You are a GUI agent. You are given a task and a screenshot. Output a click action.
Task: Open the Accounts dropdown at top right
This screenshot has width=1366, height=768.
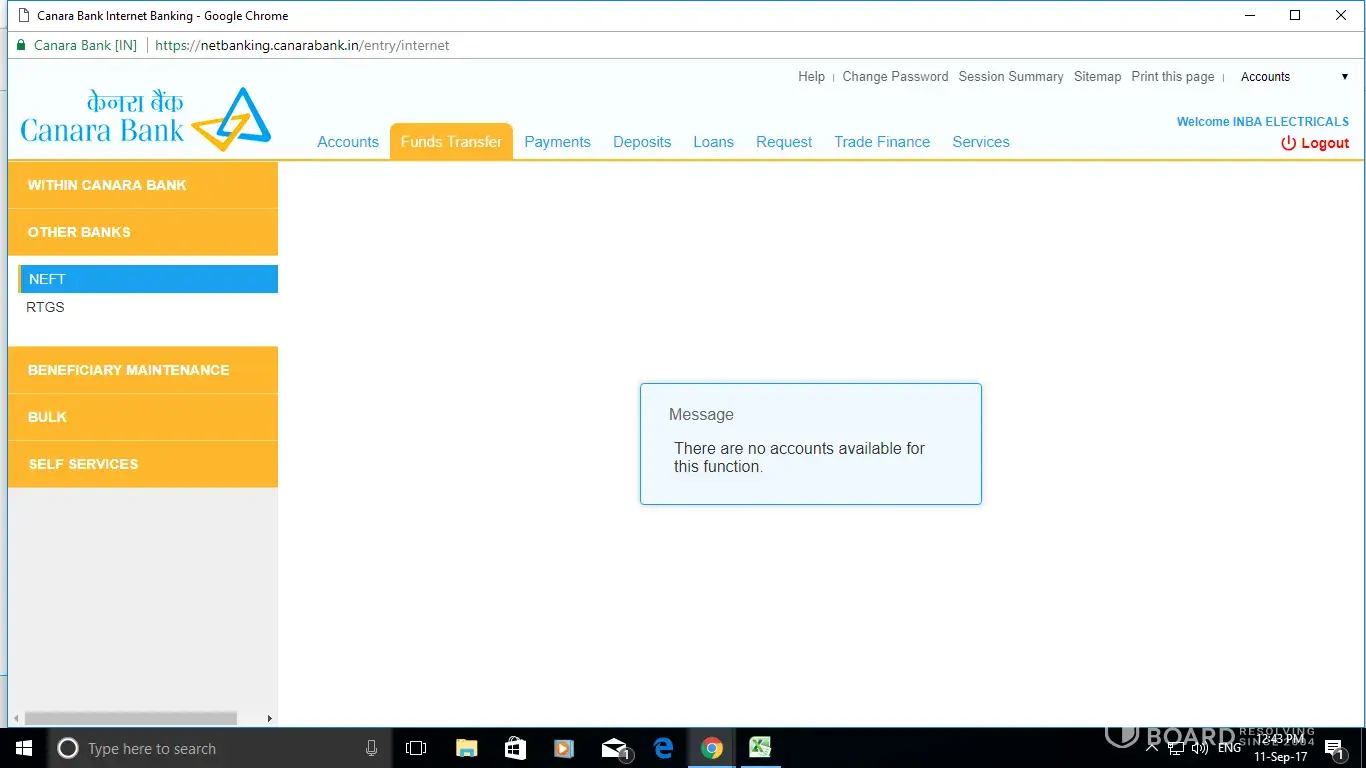(x=1294, y=77)
